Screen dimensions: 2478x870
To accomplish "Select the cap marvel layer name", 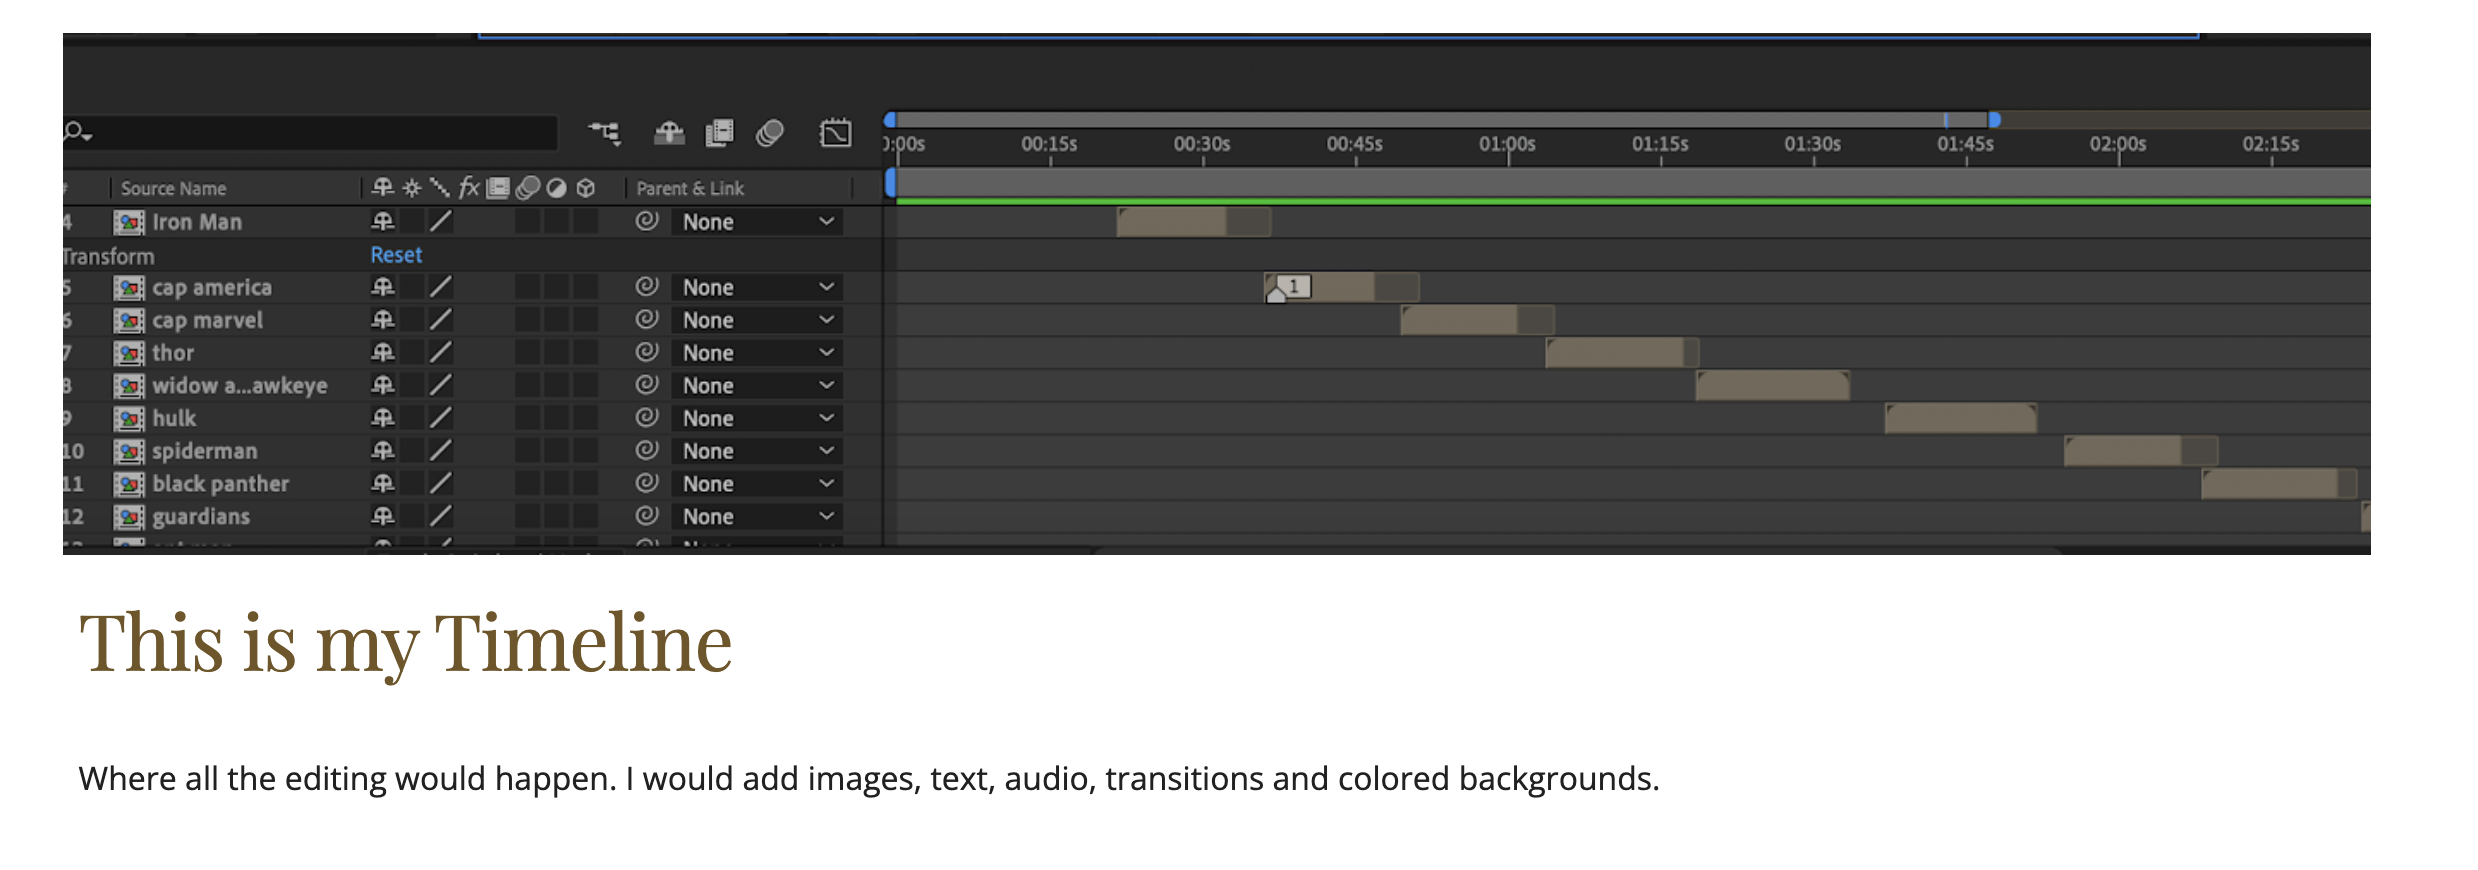I will click(x=208, y=320).
